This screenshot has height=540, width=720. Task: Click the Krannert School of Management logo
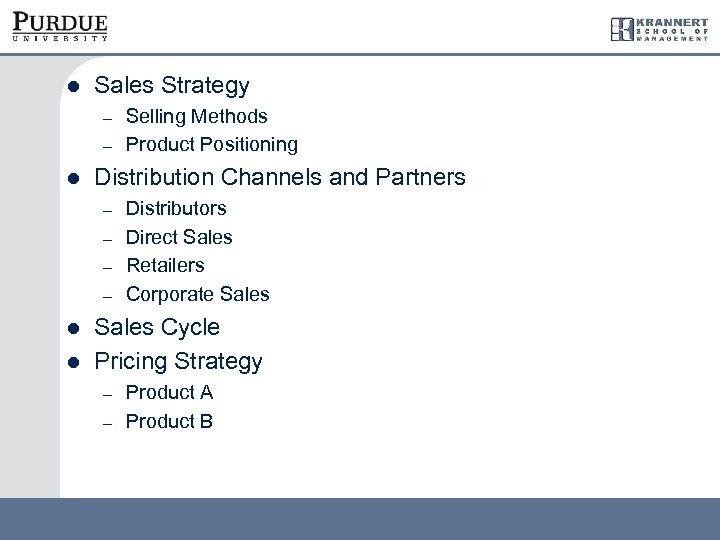coord(659,29)
